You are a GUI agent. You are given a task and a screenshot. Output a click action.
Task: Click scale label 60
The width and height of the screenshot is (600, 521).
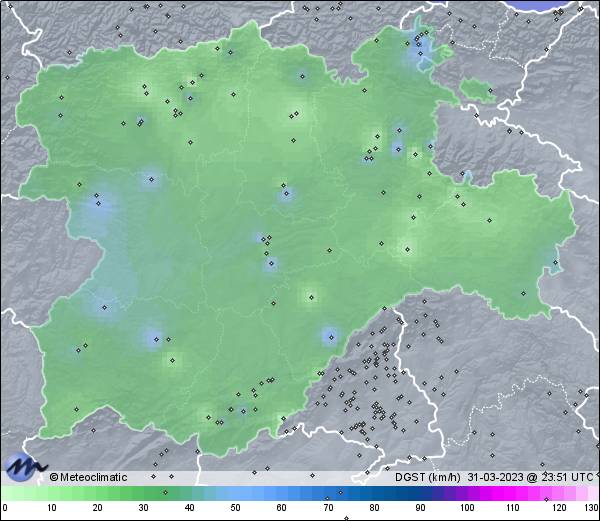coord(282,508)
